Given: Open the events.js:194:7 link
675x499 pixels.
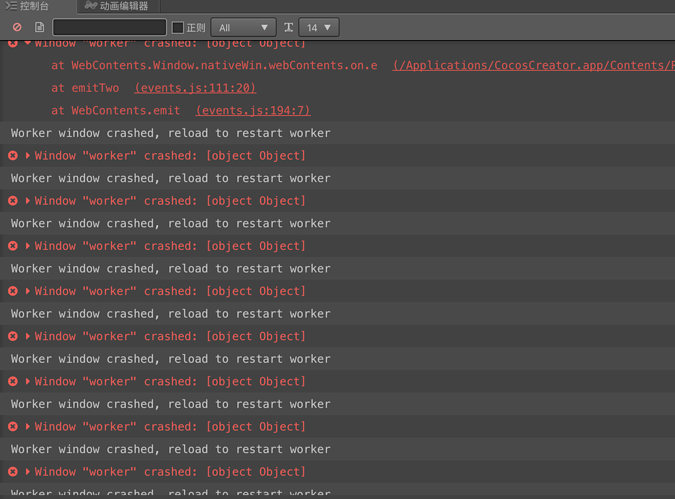Looking at the screenshot, I should pos(253,111).
